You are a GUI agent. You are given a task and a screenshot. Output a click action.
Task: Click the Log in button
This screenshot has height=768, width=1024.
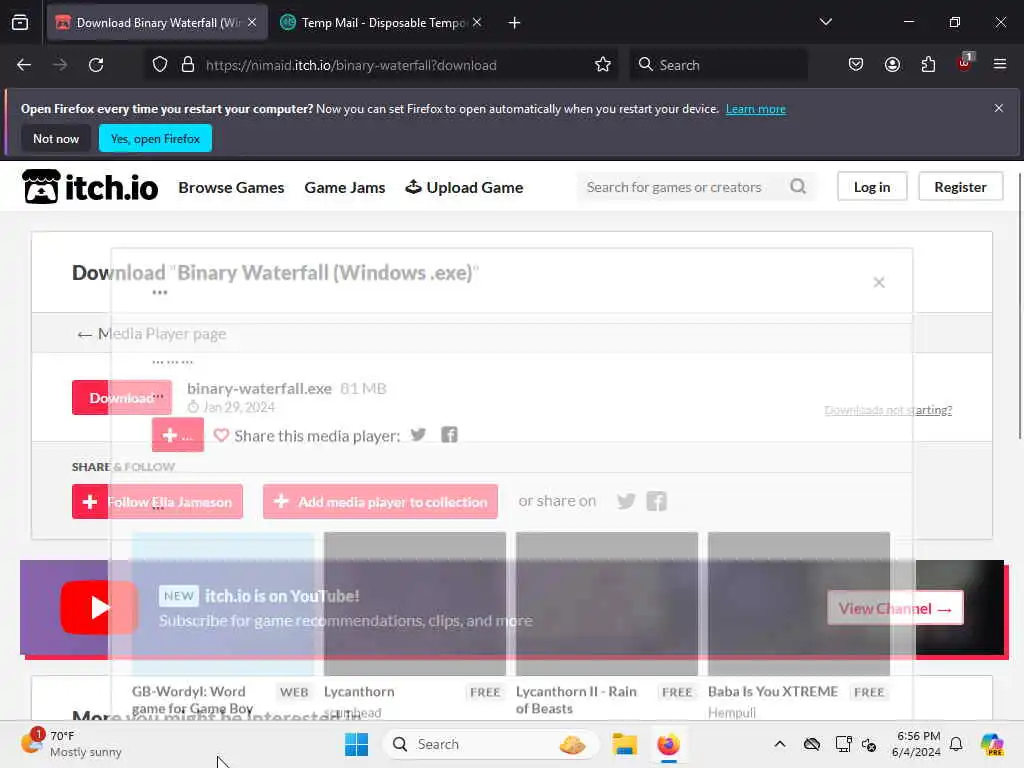pyautogui.click(x=872, y=187)
